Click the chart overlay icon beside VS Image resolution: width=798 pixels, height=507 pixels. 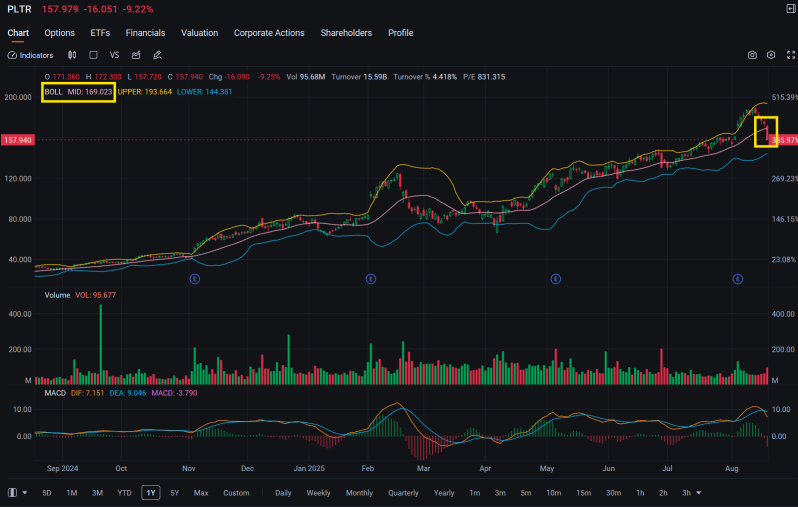tap(136, 55)
